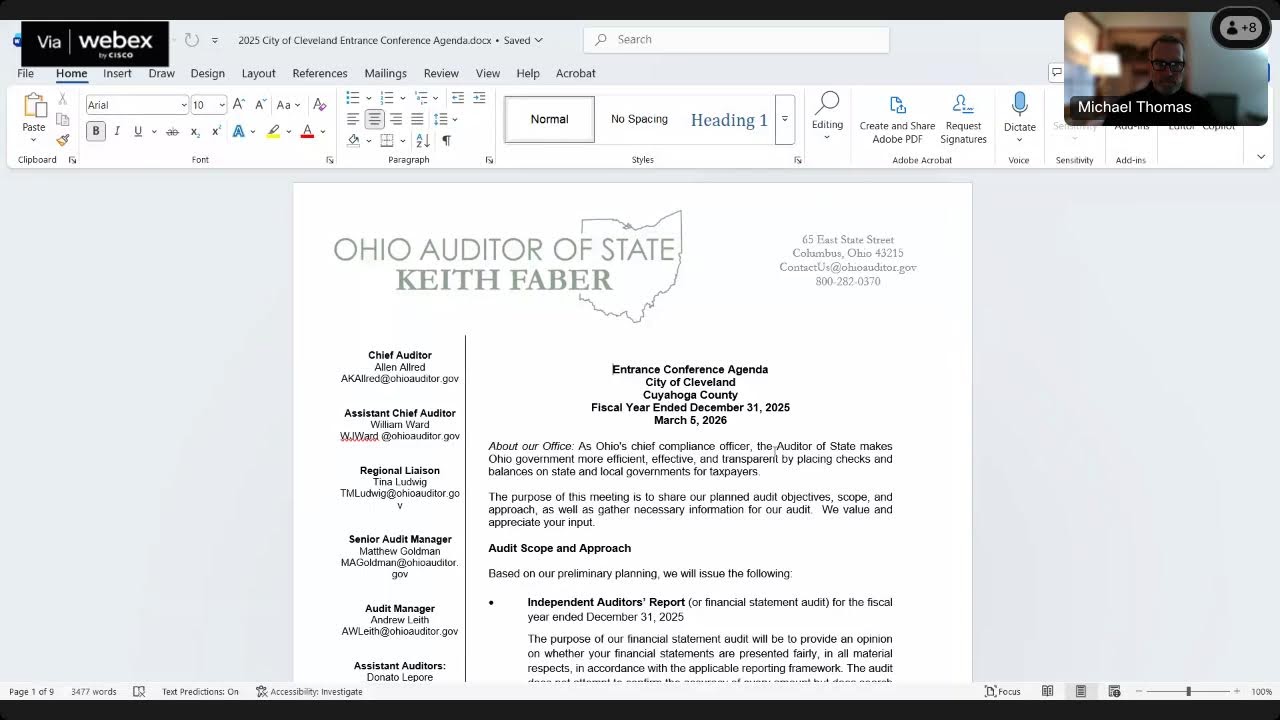Open the font size 10 dropdown
Image resolution: width=1280 pixels, height=720 pixels.
pos(222,105)
